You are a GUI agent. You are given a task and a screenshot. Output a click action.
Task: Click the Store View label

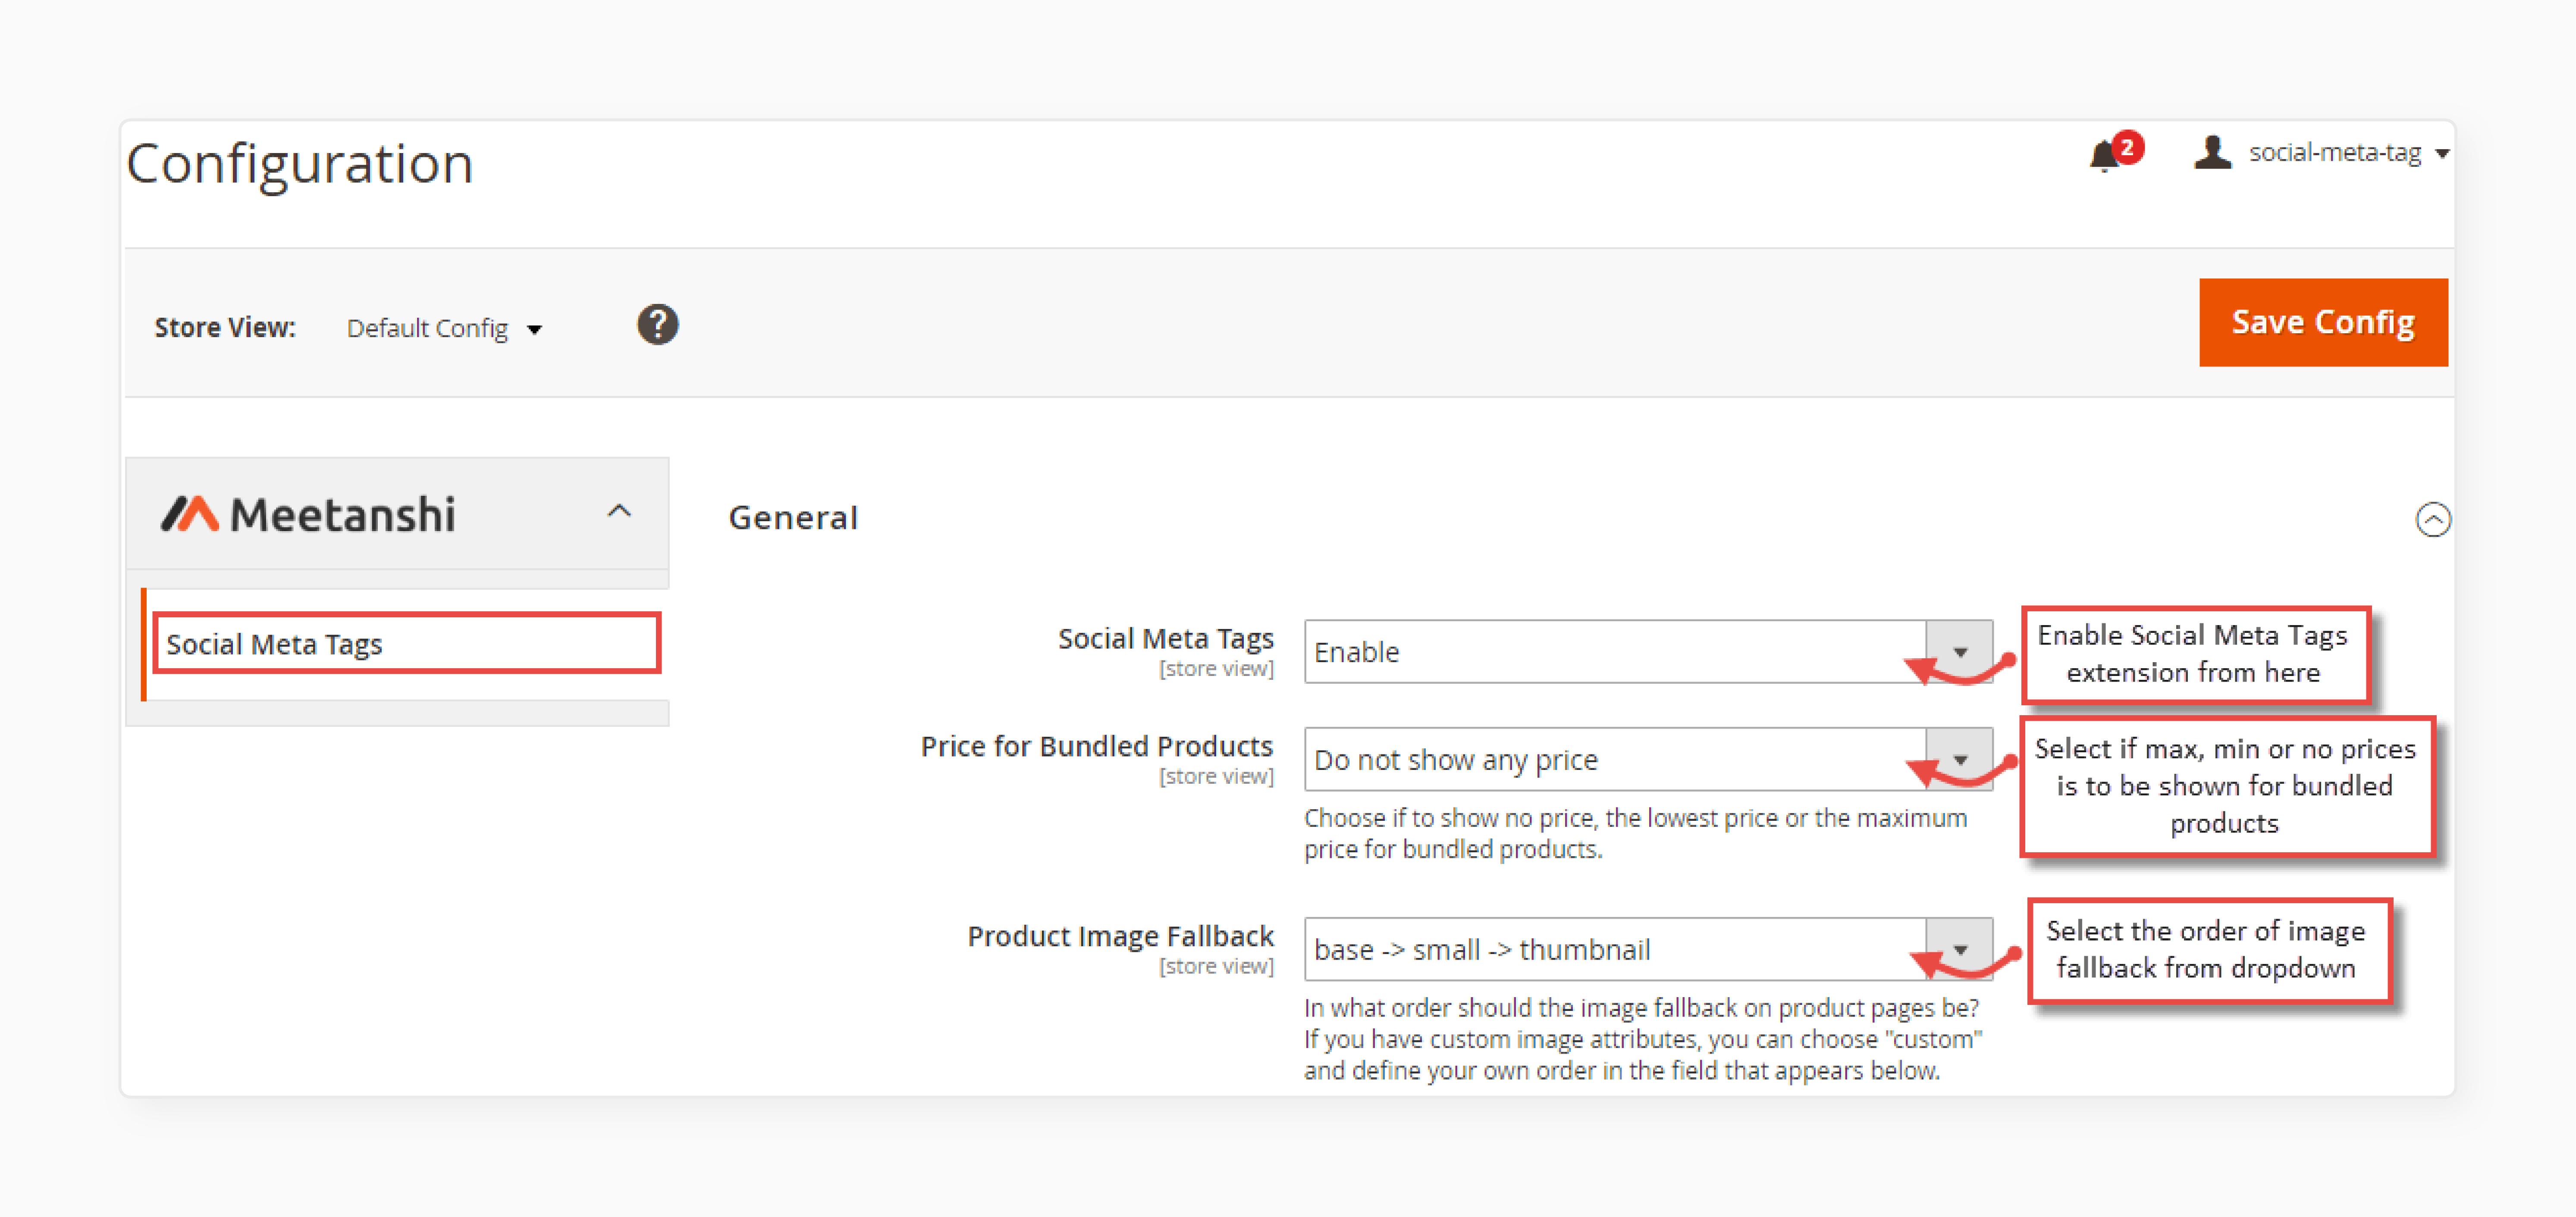[x=225, y=328]
